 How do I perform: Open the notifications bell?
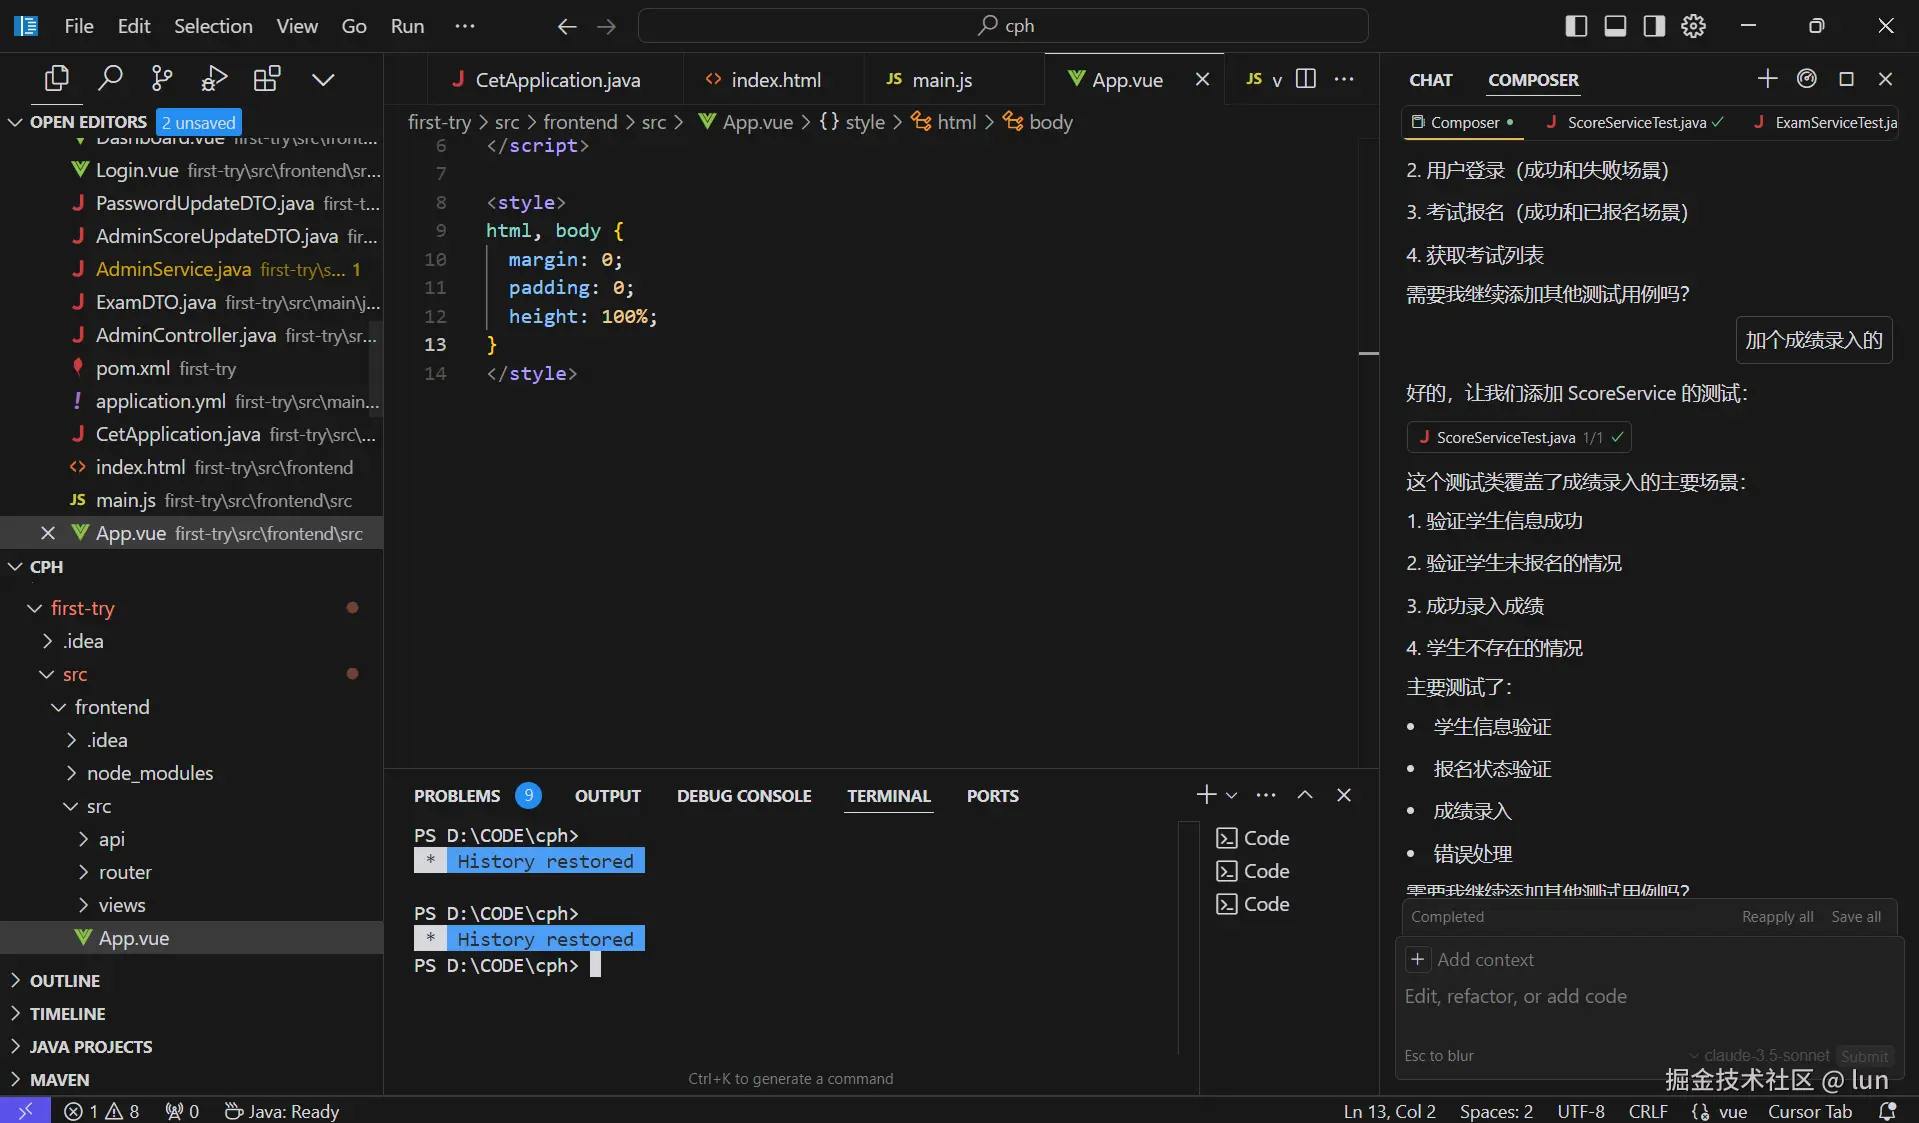coord(1887,1111)
